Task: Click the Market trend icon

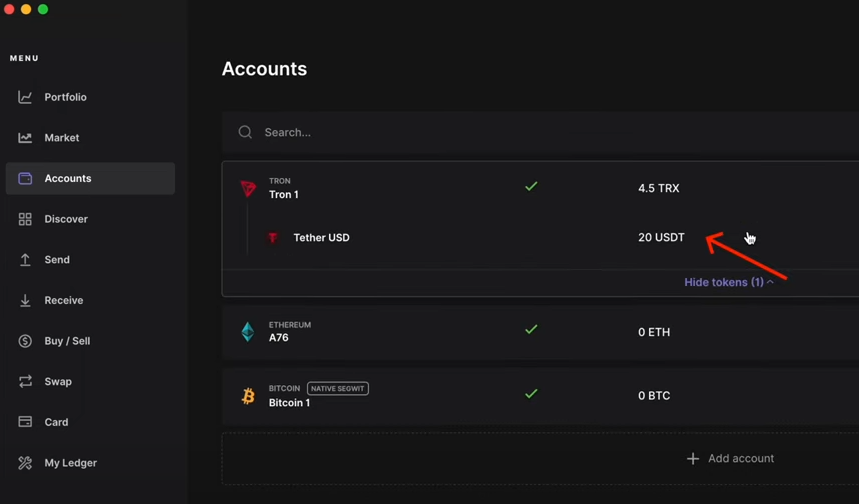Action: coord(25,138)
